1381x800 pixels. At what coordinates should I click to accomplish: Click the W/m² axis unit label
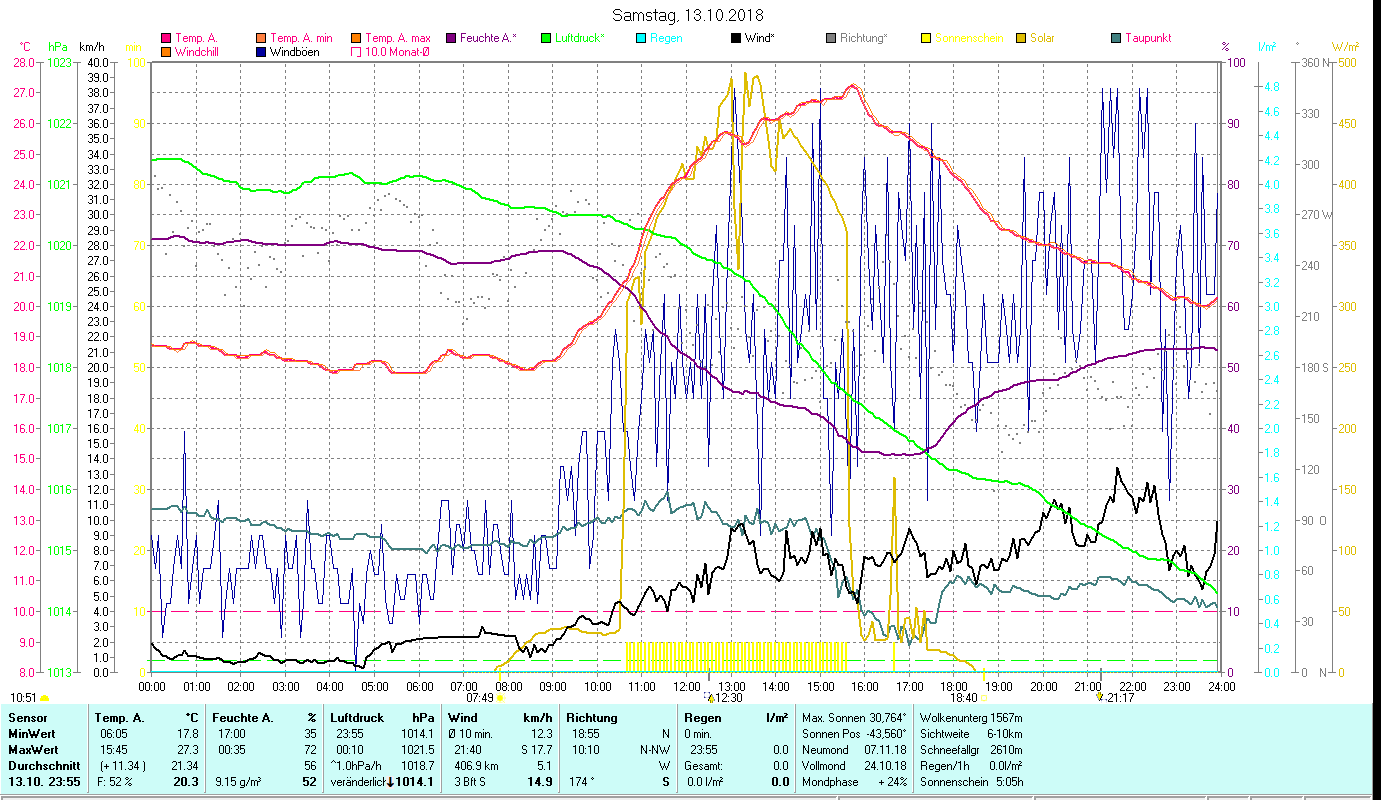[x=1346, y=47]
